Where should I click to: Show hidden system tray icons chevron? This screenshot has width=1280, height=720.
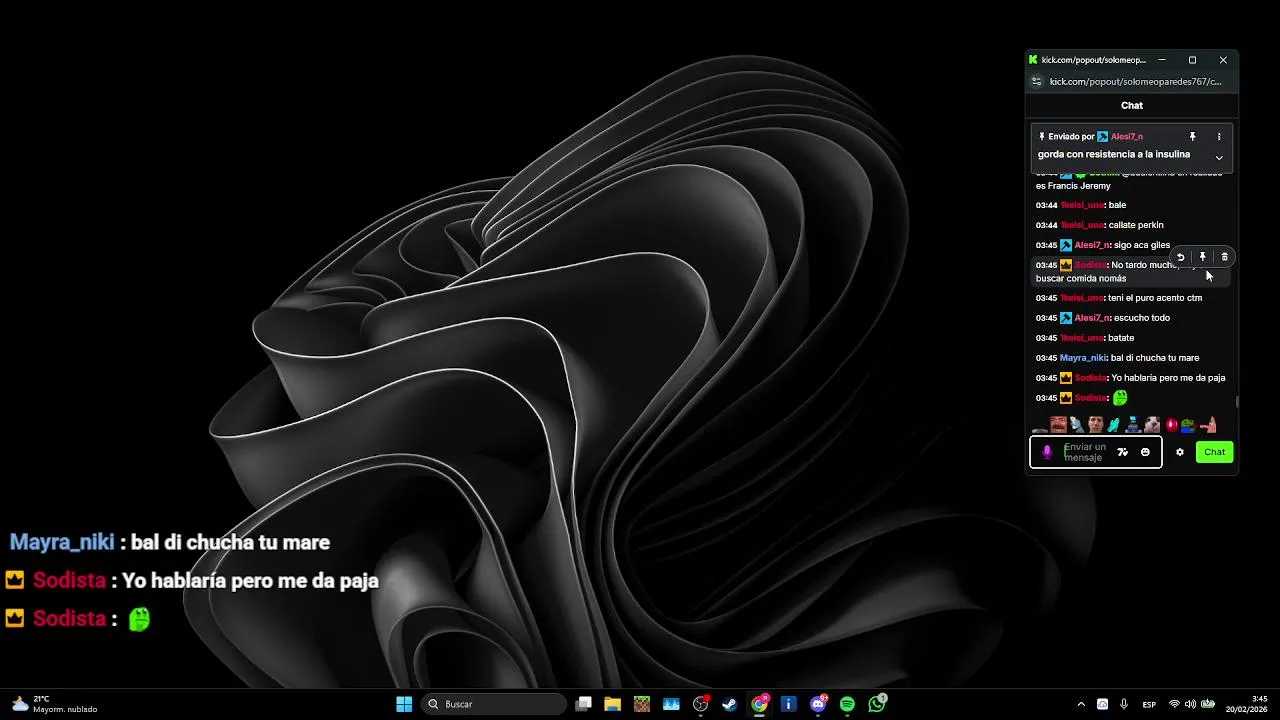[x=1081, y=704]
